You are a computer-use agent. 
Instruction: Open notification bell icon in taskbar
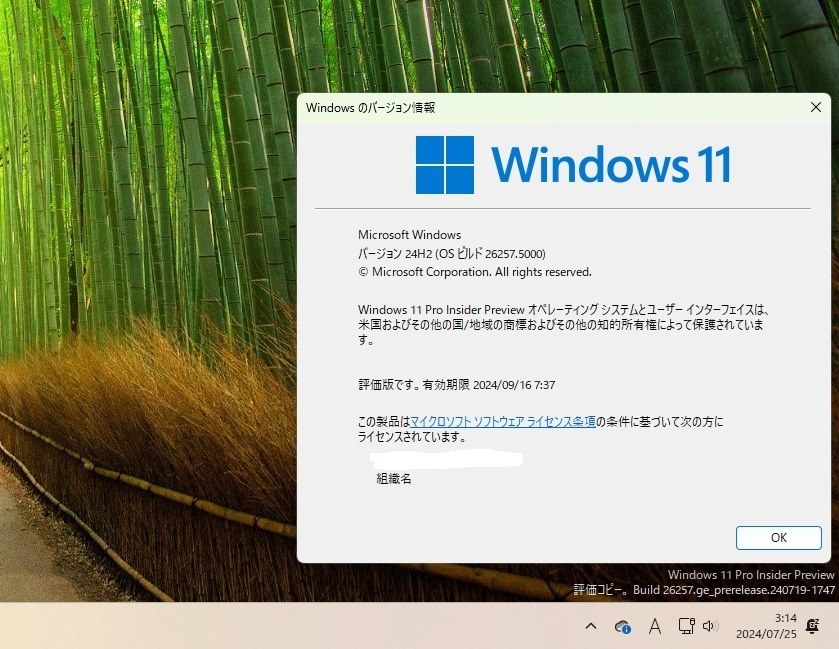[x=812, y=626]
